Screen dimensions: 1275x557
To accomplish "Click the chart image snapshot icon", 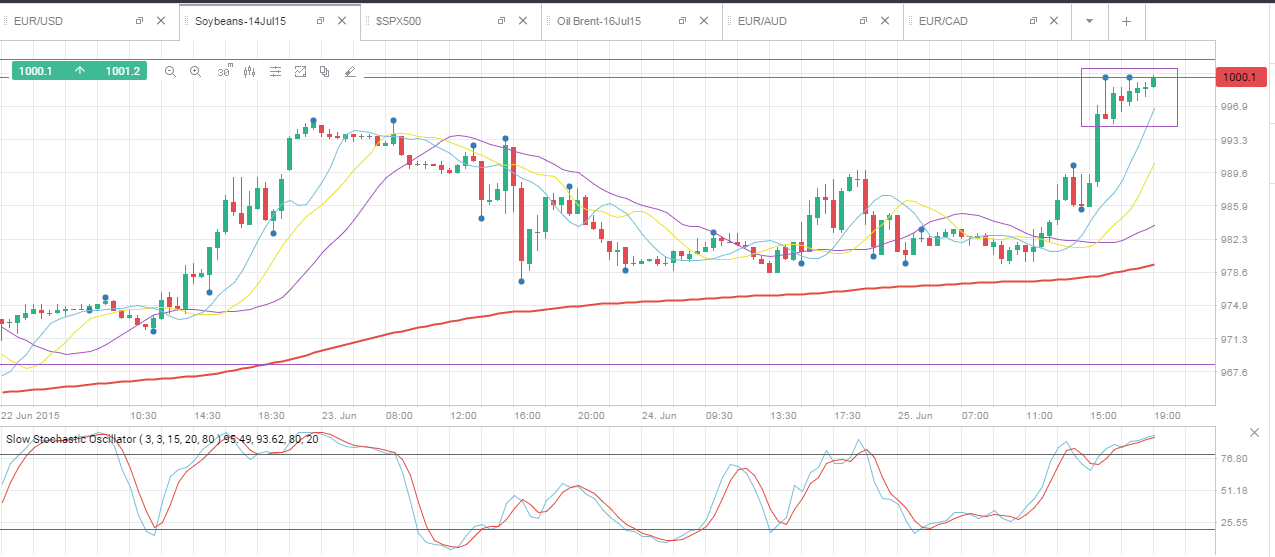I will click(300, 71).
